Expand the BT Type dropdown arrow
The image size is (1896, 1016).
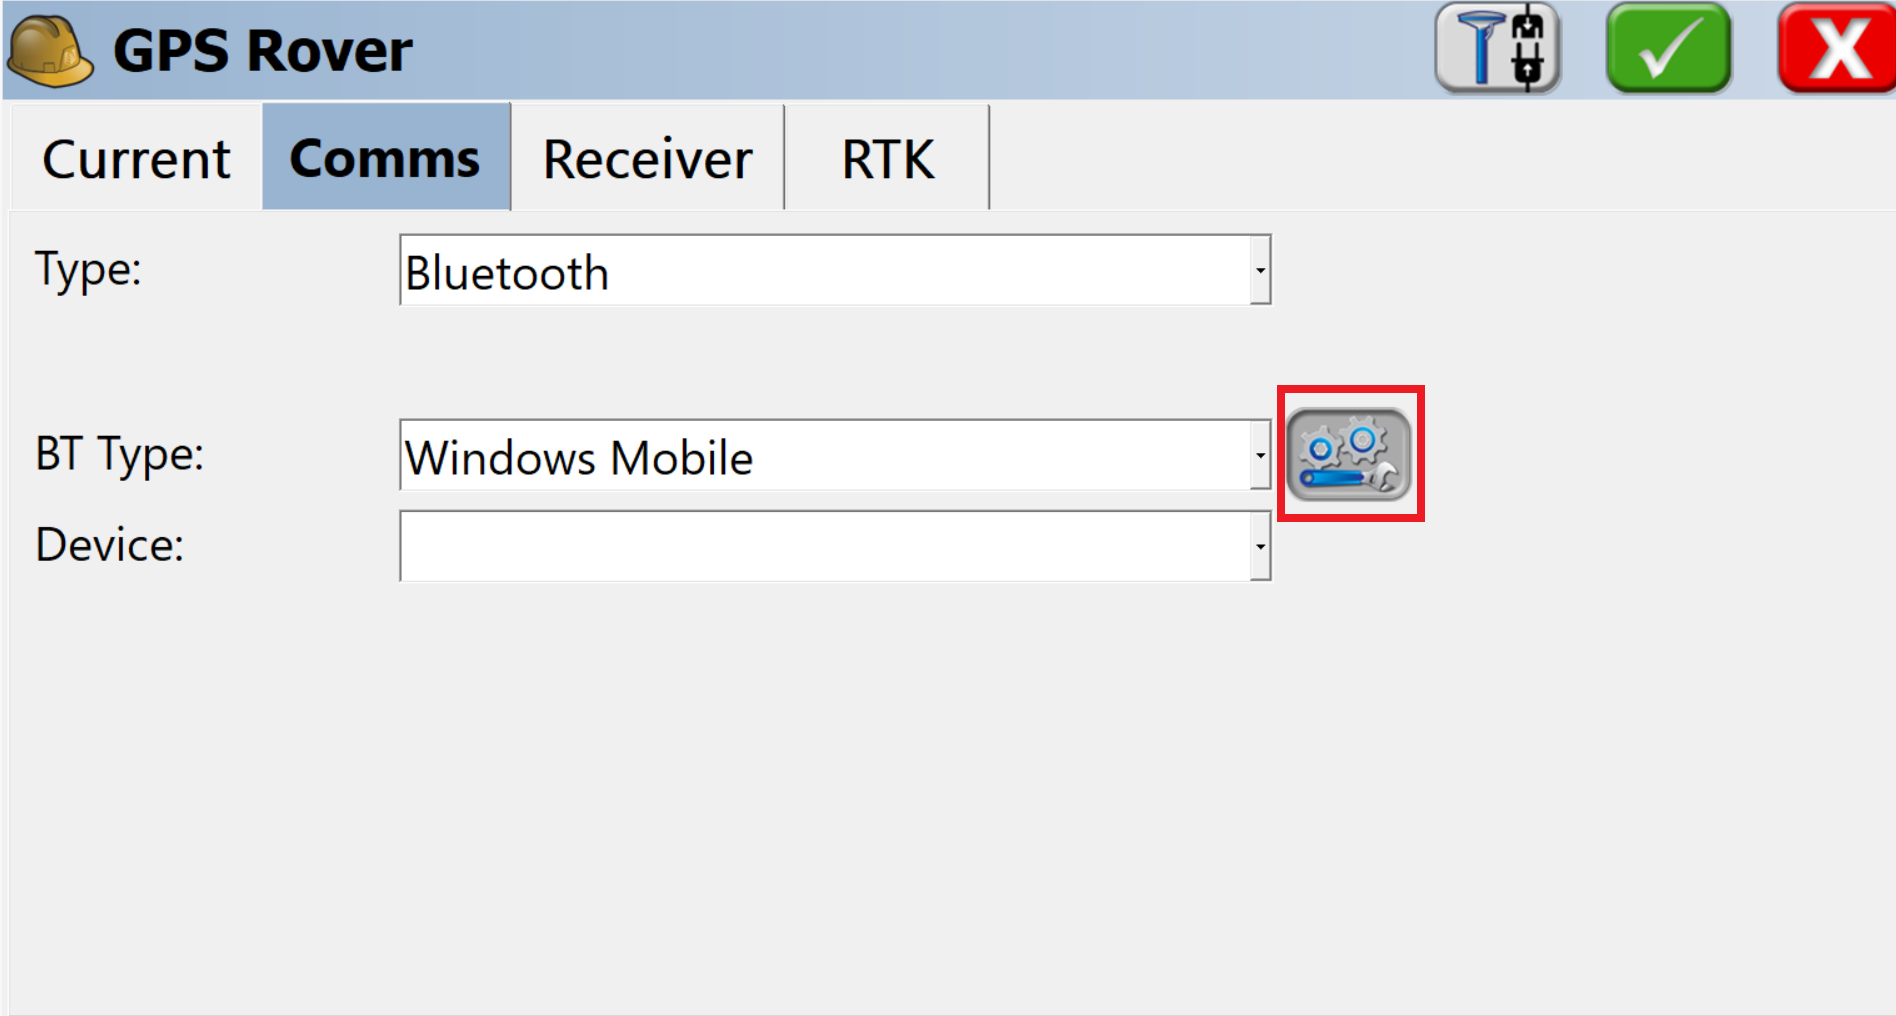coord(1260,455)
